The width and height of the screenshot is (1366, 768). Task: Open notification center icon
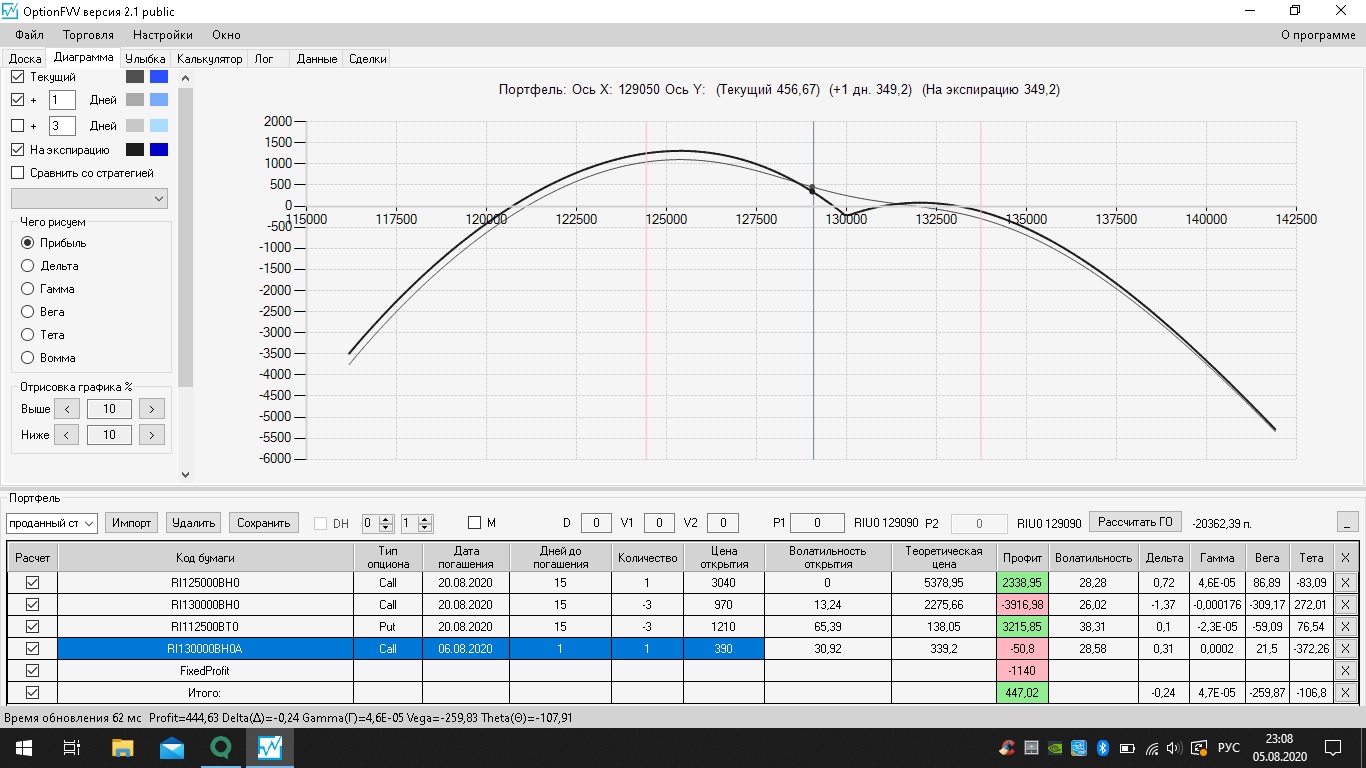[1333, 748]
